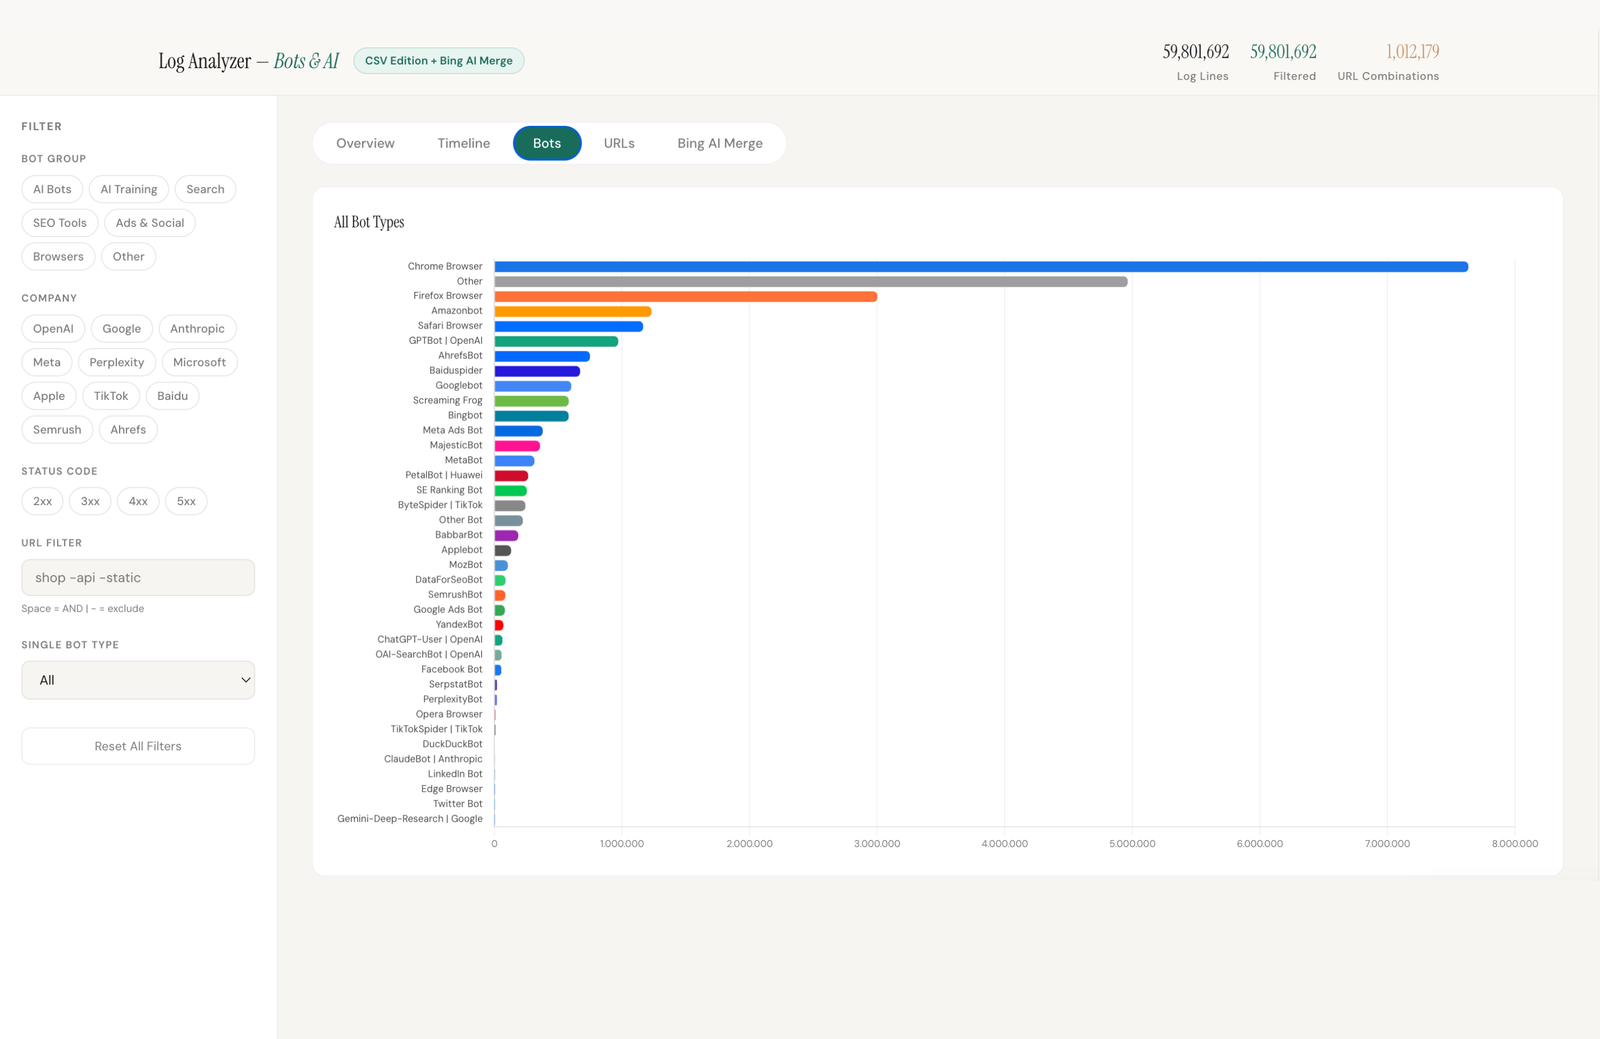Toggle the Search bot group filter
The width and height of the screenshot is (1600, 1039).
coord(205,188)
